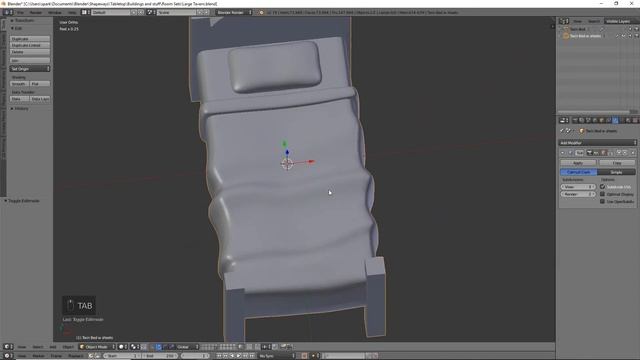Toggle render visibility of Twin Bed w sheets
640x360 pixels.
636,36
